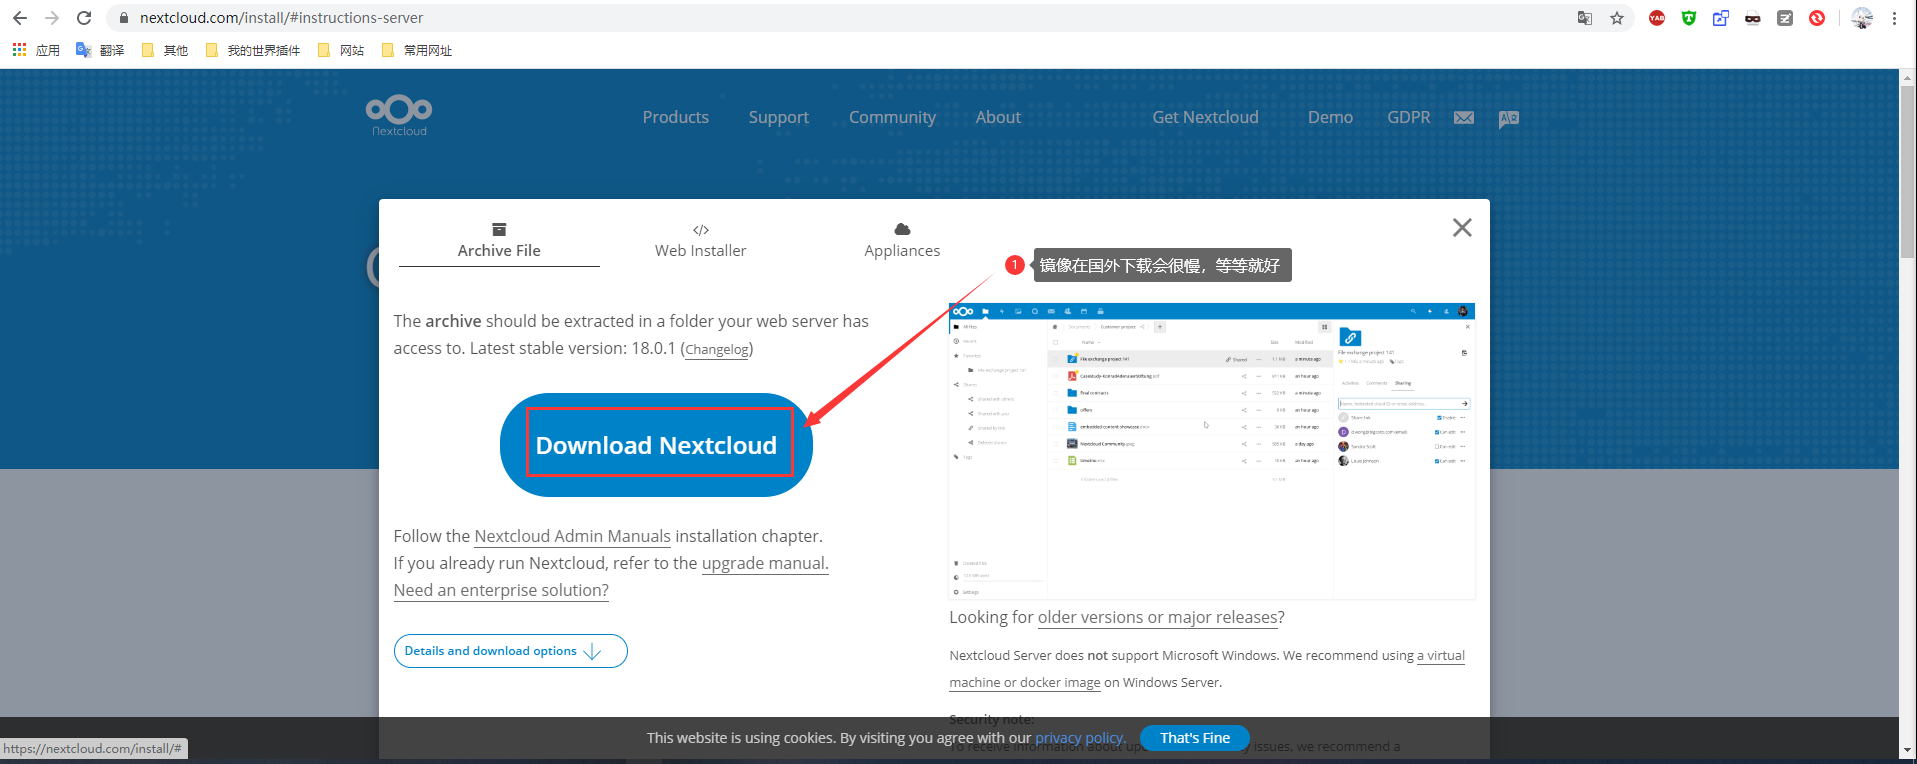The image size is (1917, 764).
Task: Click Get Nextcloud in navigation
Action: tap(1205, 117)
